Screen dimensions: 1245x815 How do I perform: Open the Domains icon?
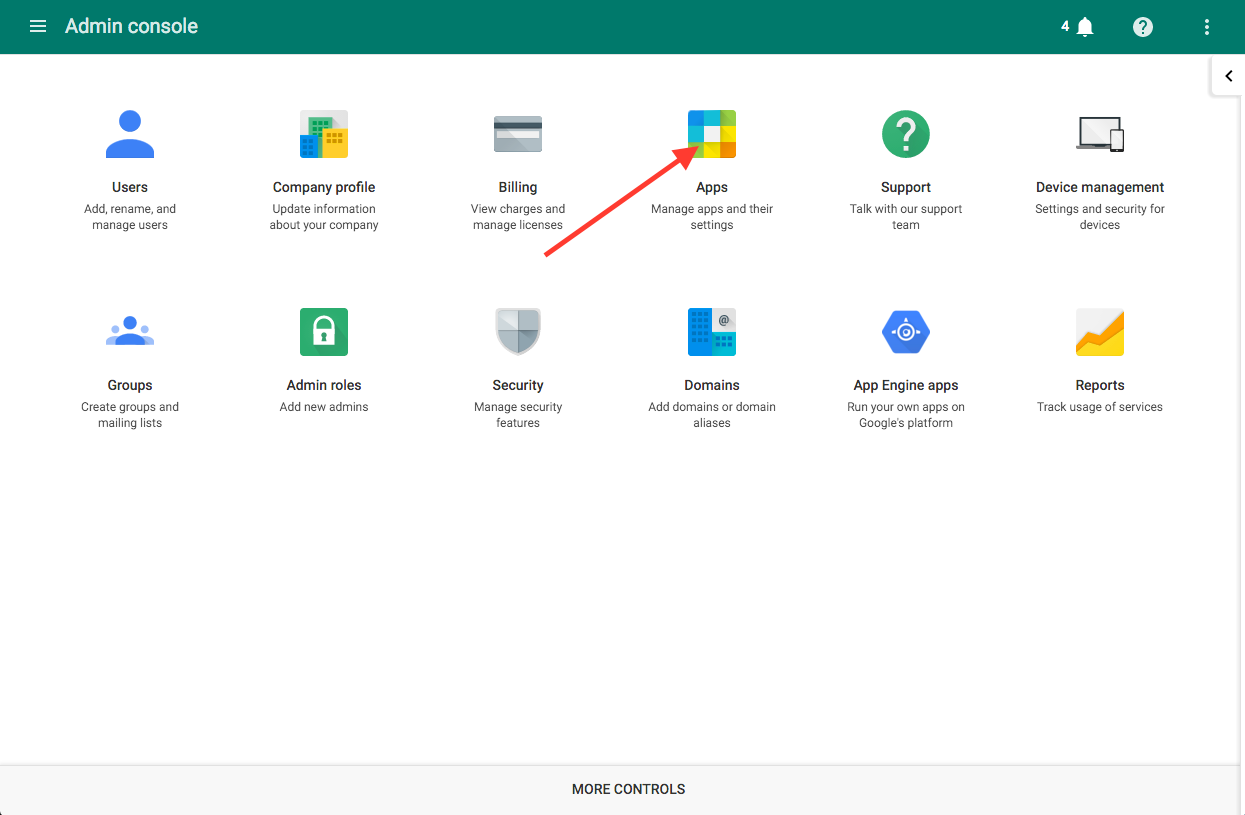(712, 332)
